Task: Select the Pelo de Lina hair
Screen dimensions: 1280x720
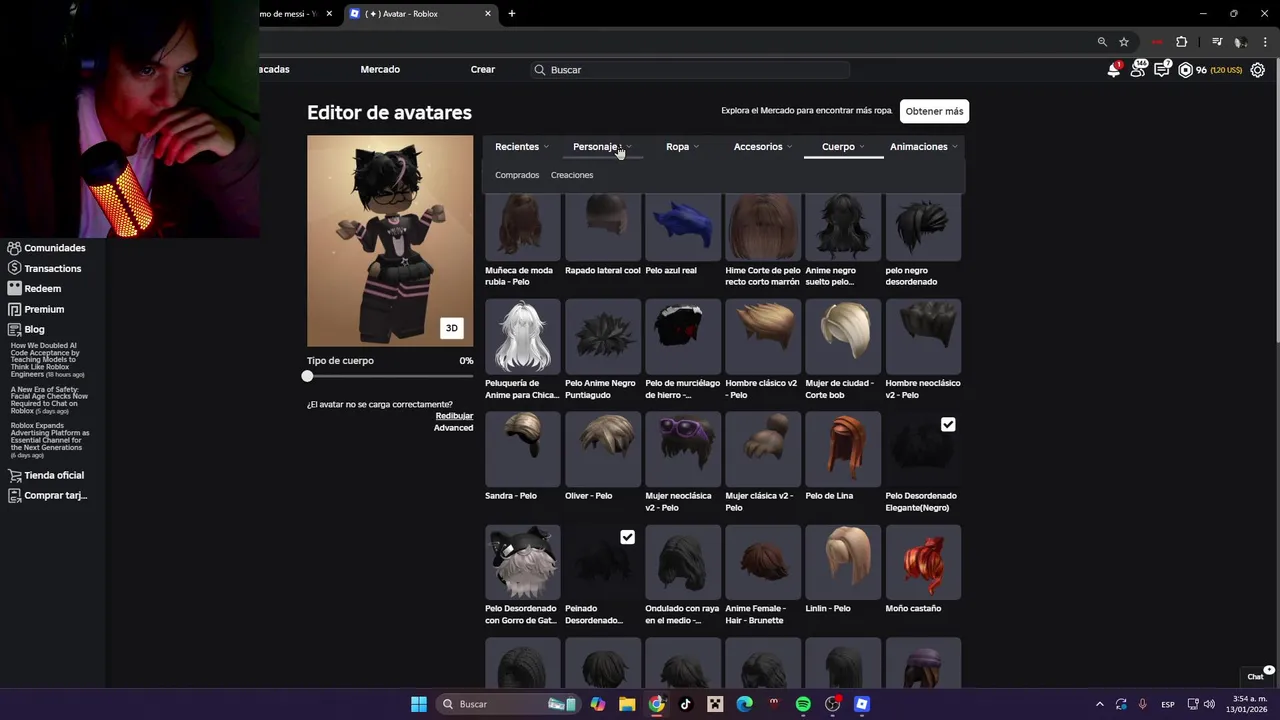Action: coord(843,450)
